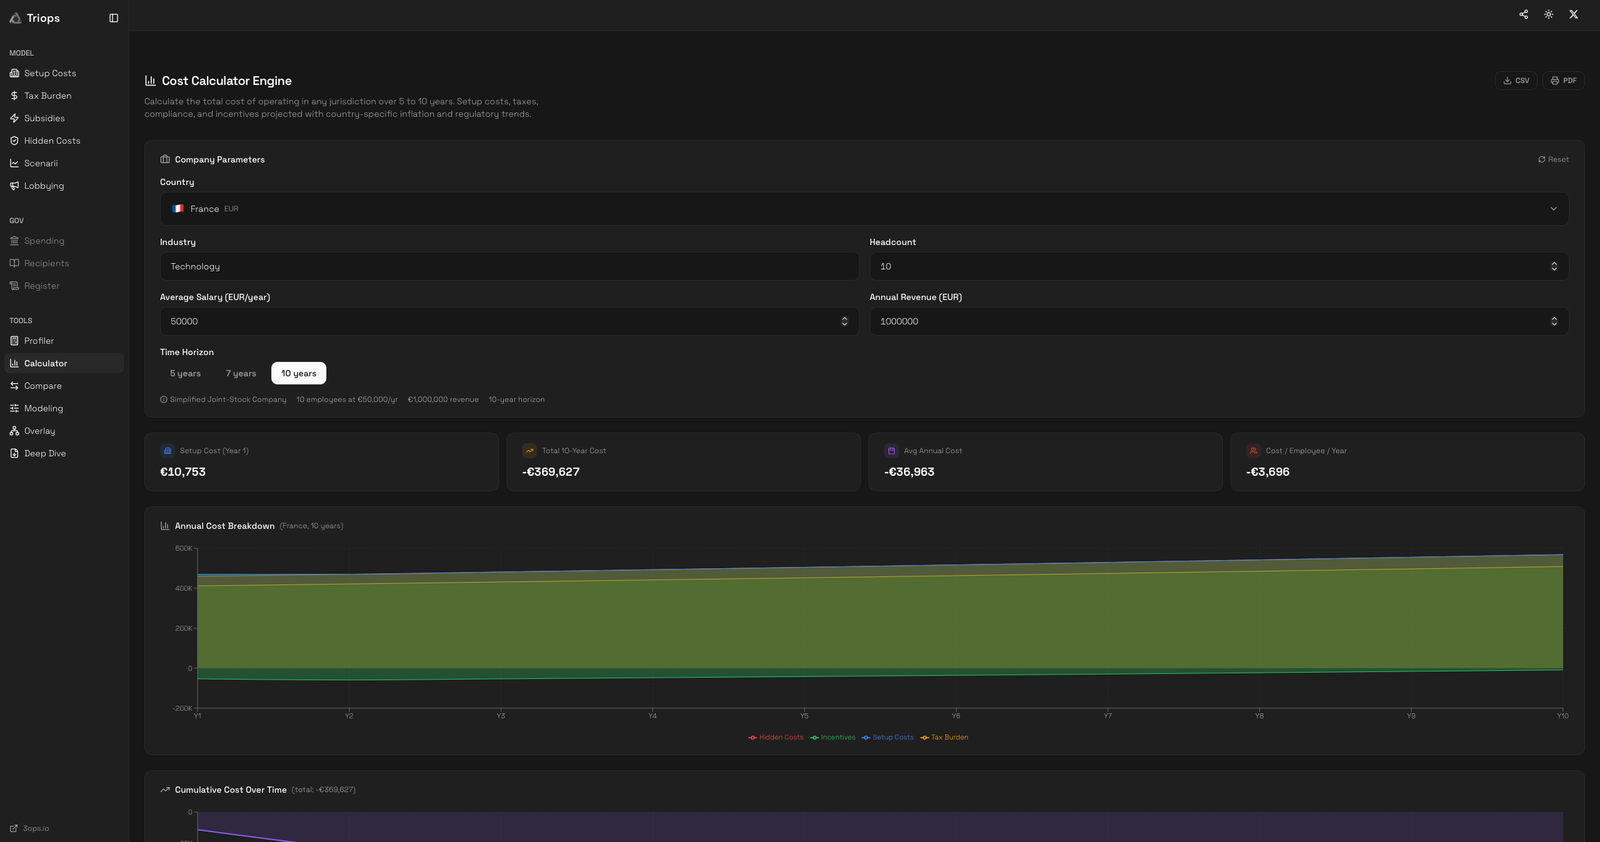Go to Hidden Costs page

[52, 141]
